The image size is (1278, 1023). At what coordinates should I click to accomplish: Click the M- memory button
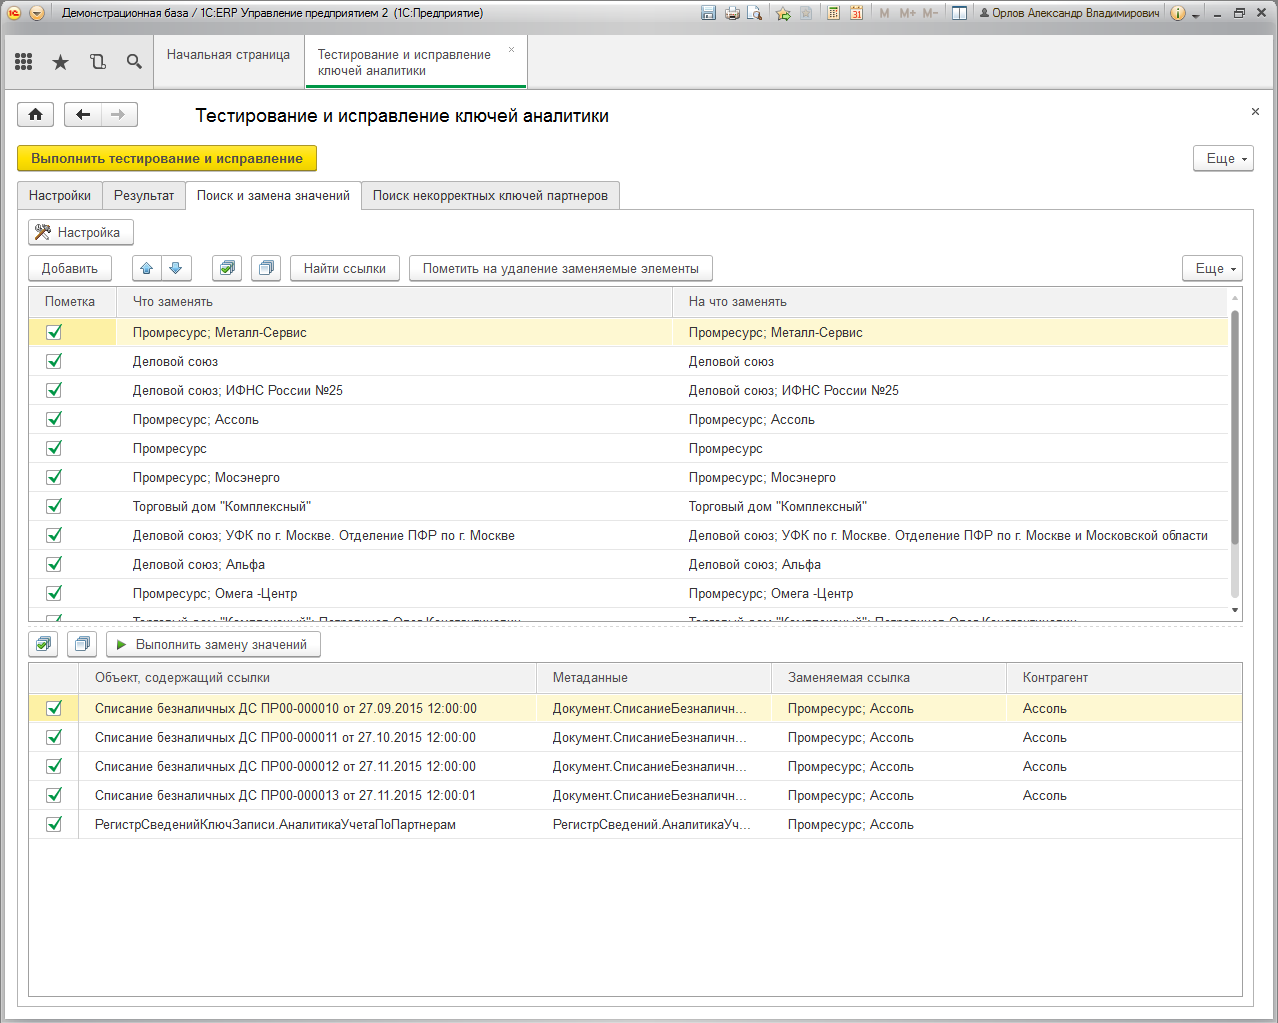click(x=930, y=13)
